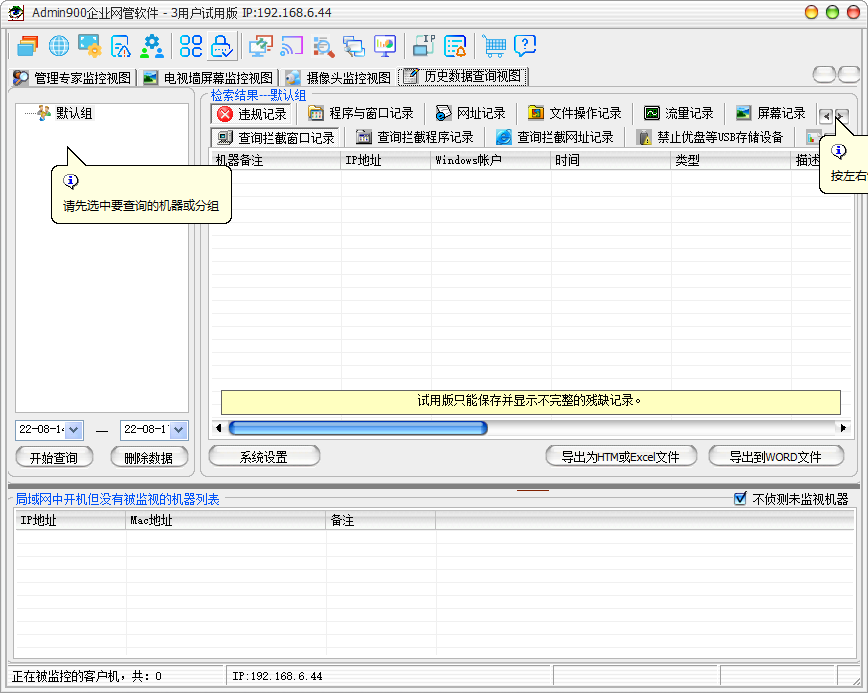Viewport: 868px width, 693px height.
Task: Click the shopping cart purchase icon
Action: pos(494,46)
